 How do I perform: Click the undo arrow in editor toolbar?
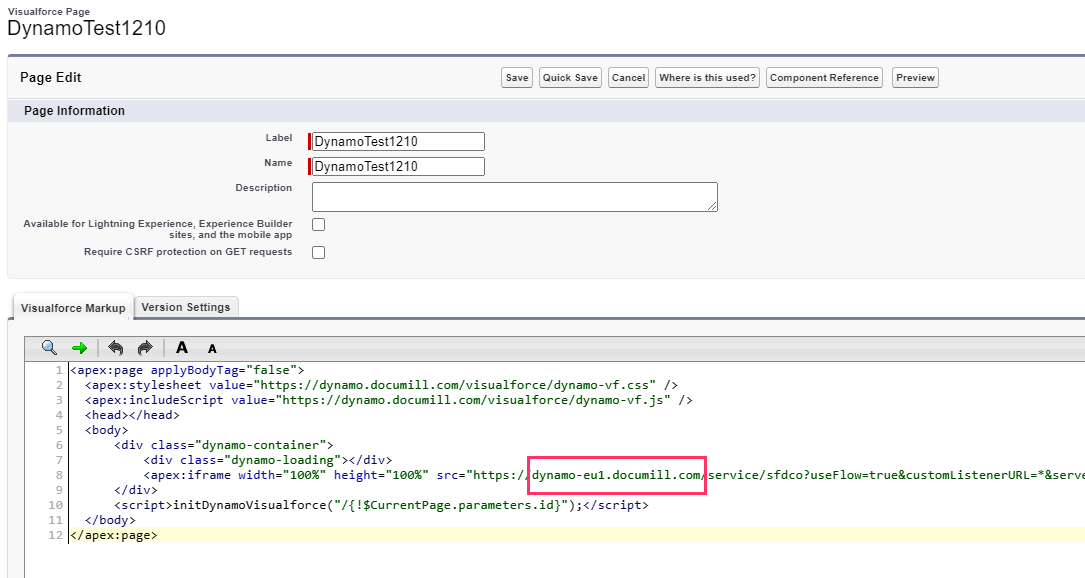[x=116, y=348]
